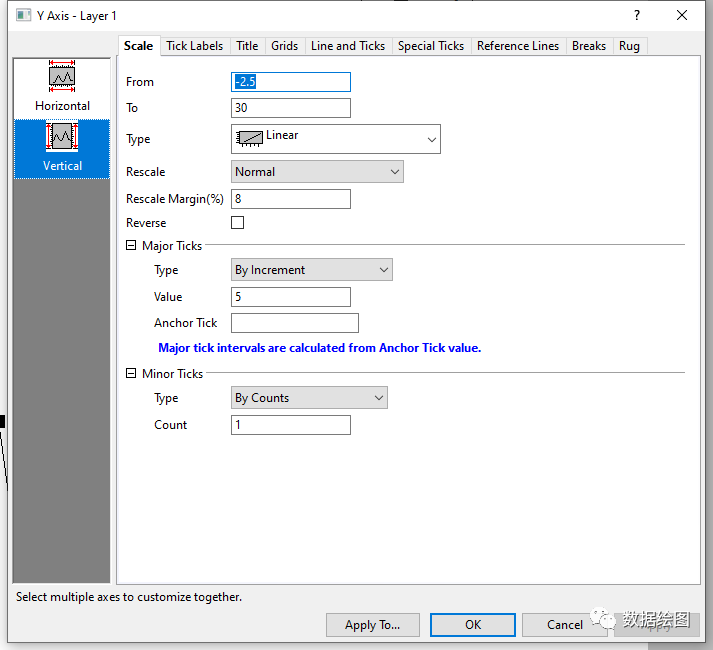Click the Cancel button
Screen dimensions: 713x650
565,625
